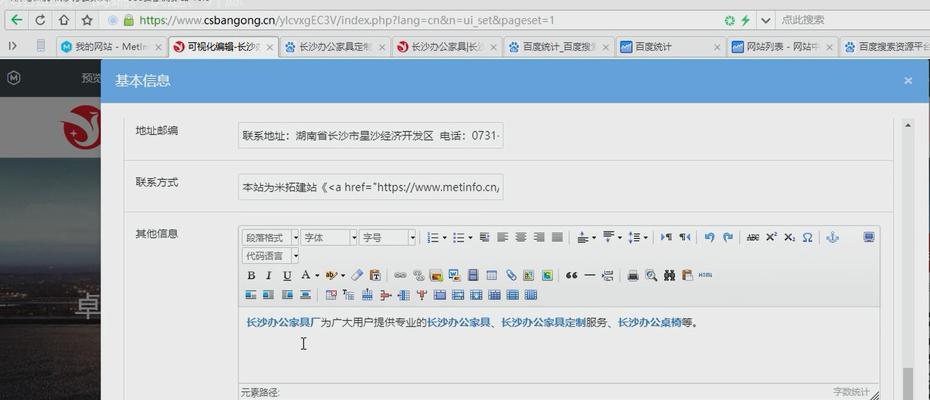Paste as plain text icon

click(375, 275)
